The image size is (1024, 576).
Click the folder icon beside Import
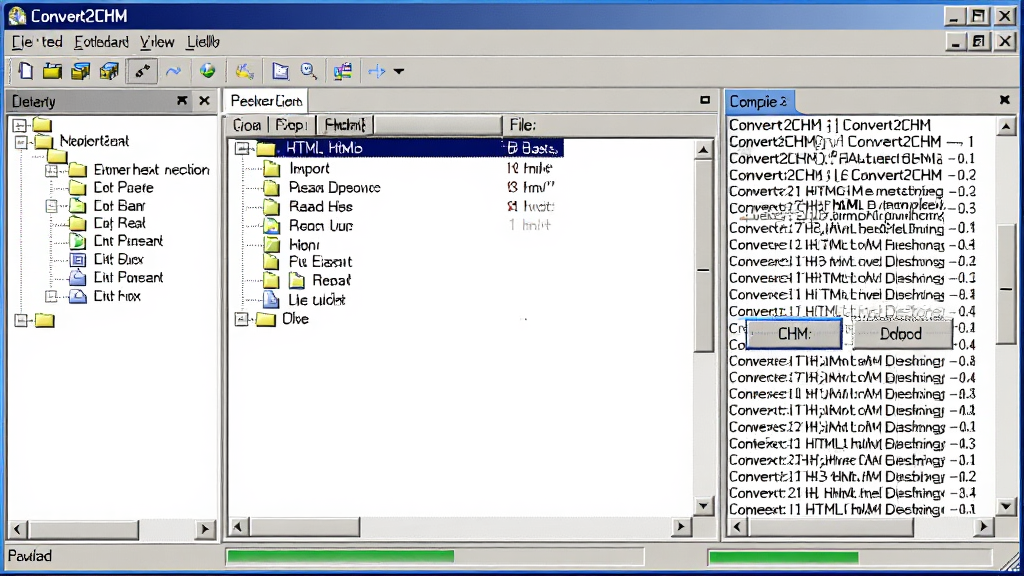(272, 169)
